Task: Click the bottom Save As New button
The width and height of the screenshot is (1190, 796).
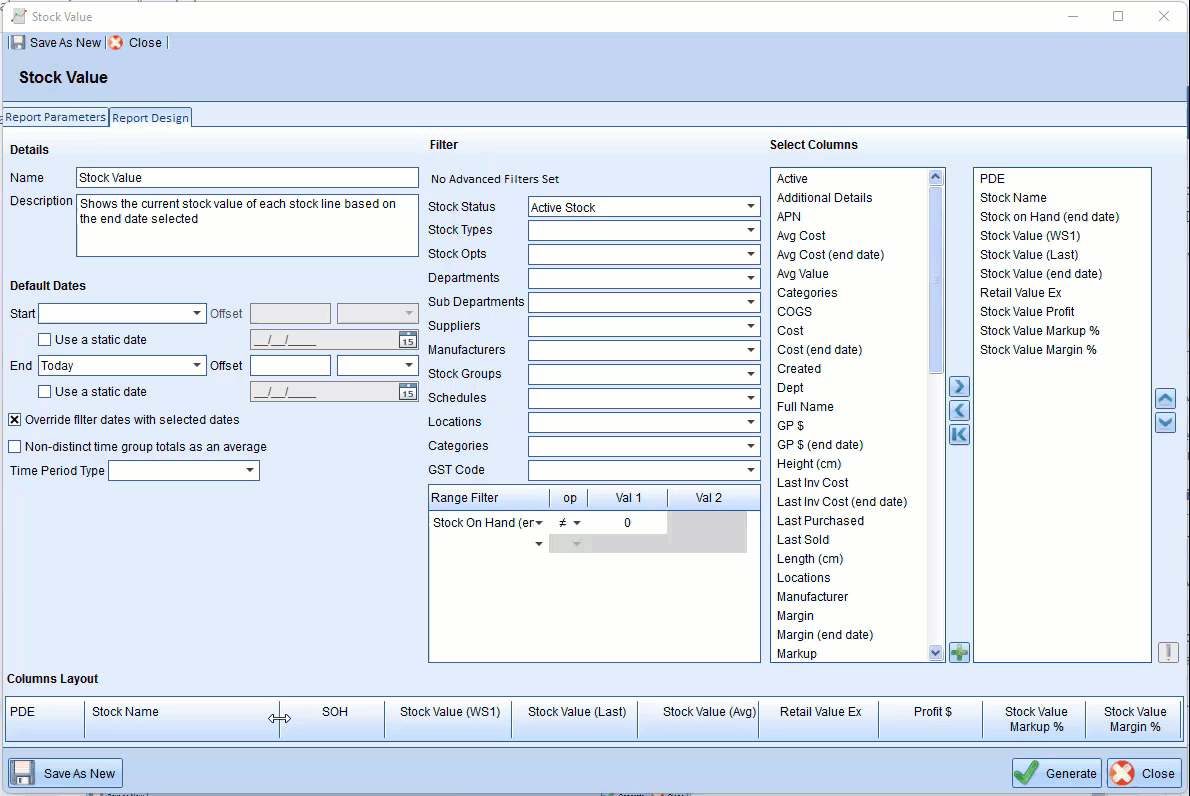Action: (x=66, y=773)
